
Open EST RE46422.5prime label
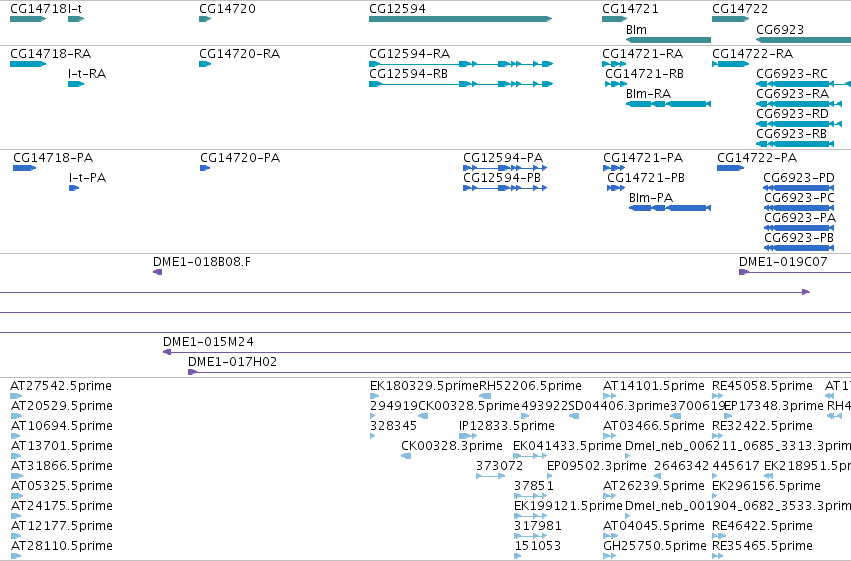coord(763,526)
